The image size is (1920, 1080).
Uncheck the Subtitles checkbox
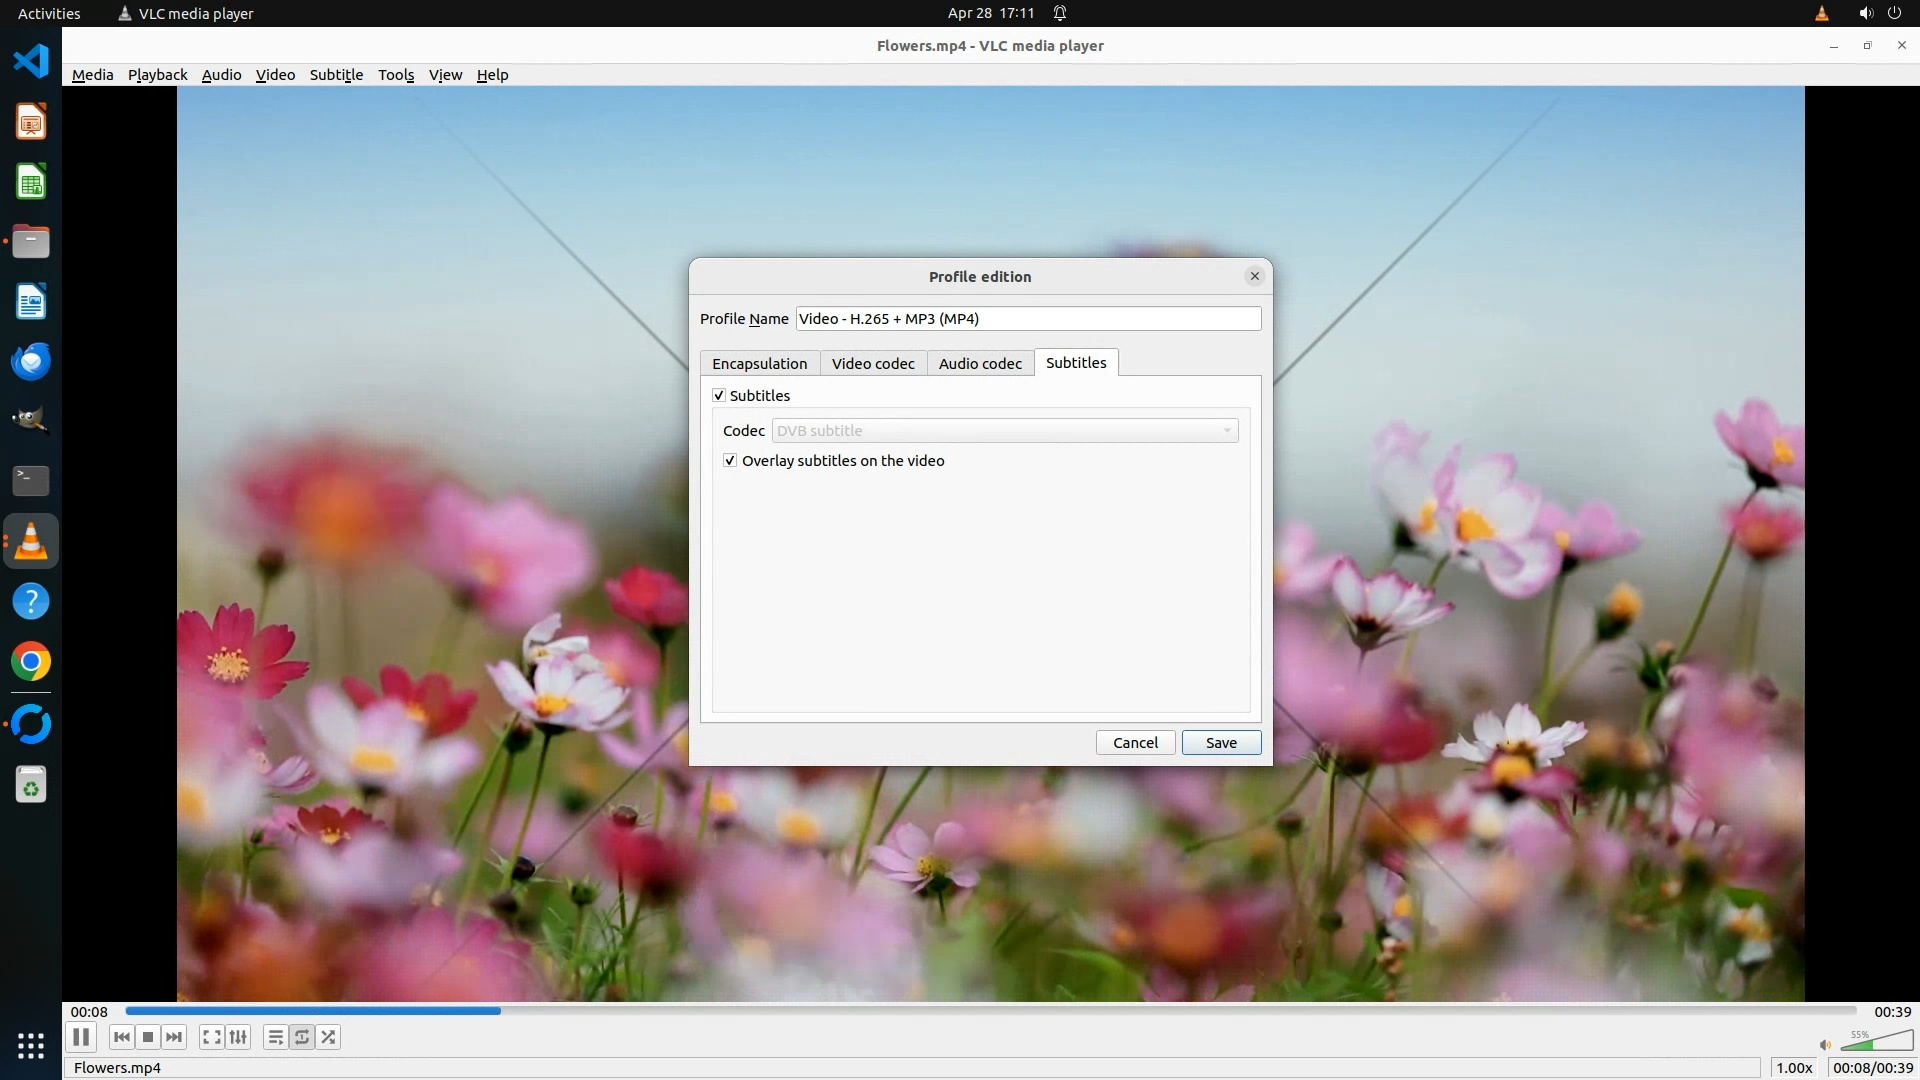719,396
